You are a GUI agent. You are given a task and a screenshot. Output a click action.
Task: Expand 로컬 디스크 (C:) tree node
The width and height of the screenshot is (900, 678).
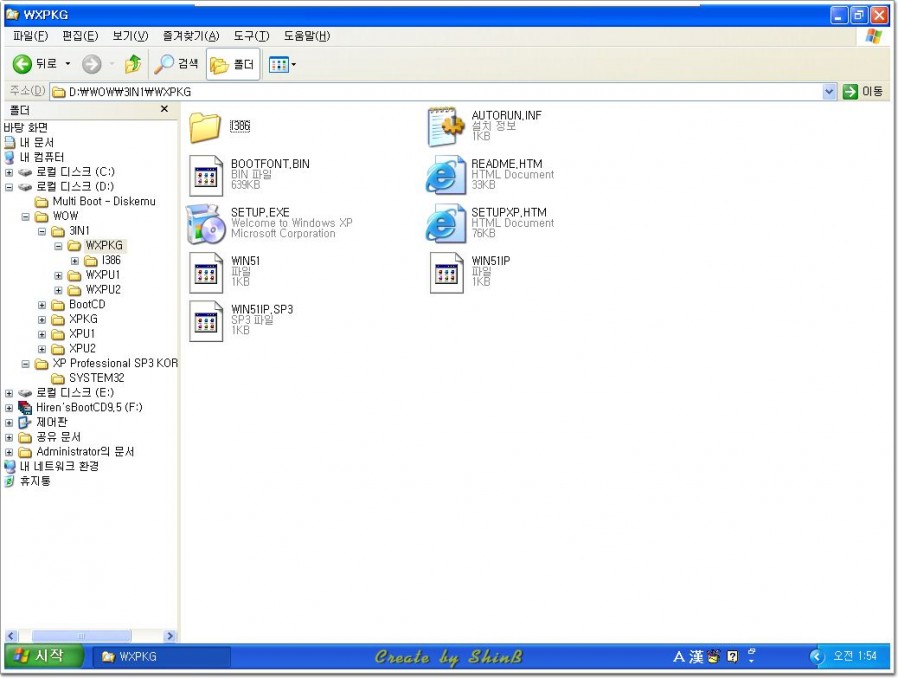click(9, 172)
